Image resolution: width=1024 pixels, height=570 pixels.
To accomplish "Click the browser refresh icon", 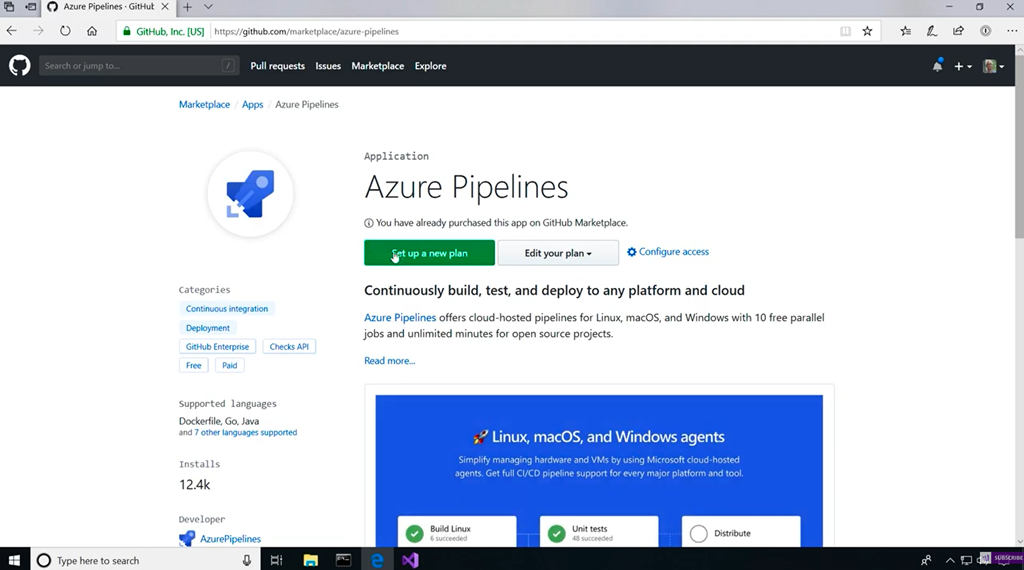I will click(65, 31).
